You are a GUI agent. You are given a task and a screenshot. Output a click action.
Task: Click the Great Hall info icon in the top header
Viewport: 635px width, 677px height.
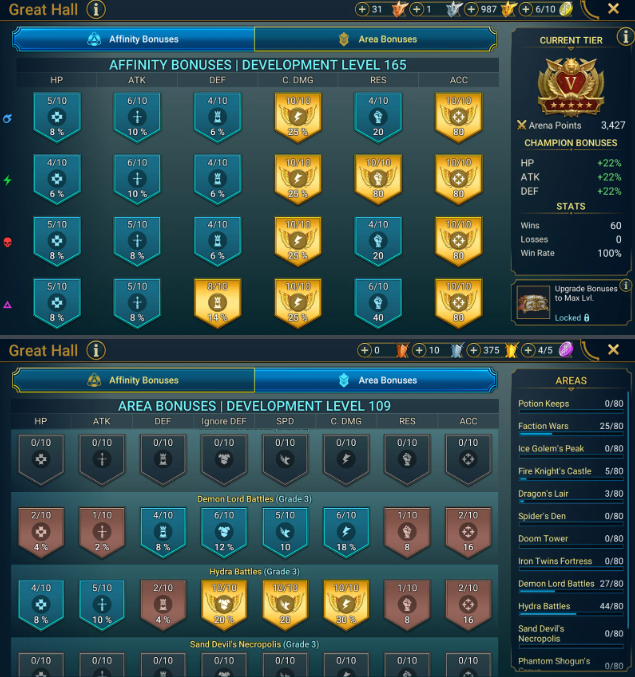(96, 9)
